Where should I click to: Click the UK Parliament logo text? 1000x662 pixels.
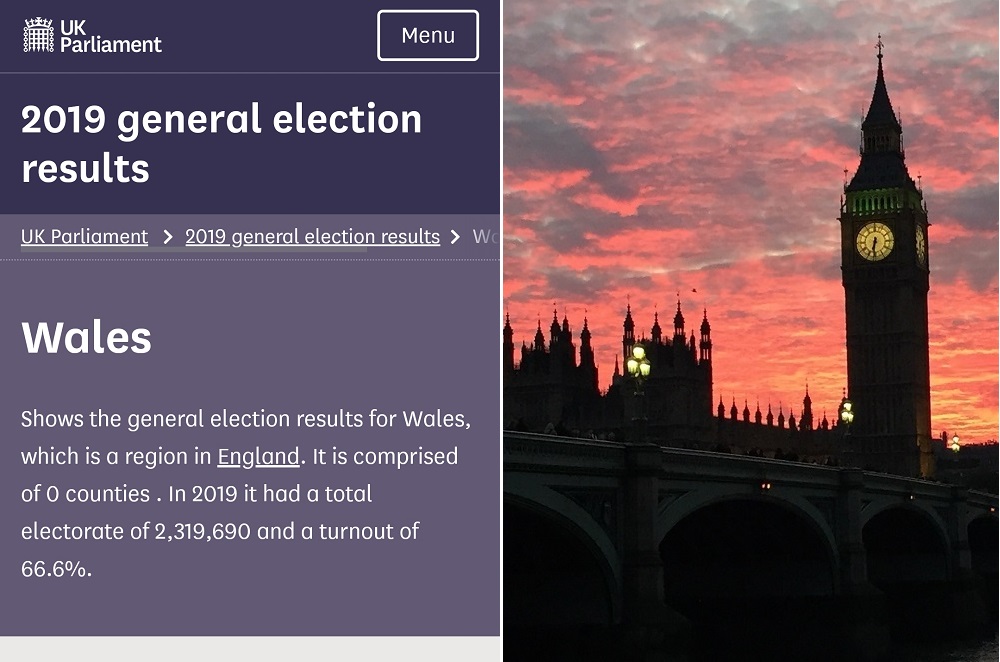click(x=110, y=35)
